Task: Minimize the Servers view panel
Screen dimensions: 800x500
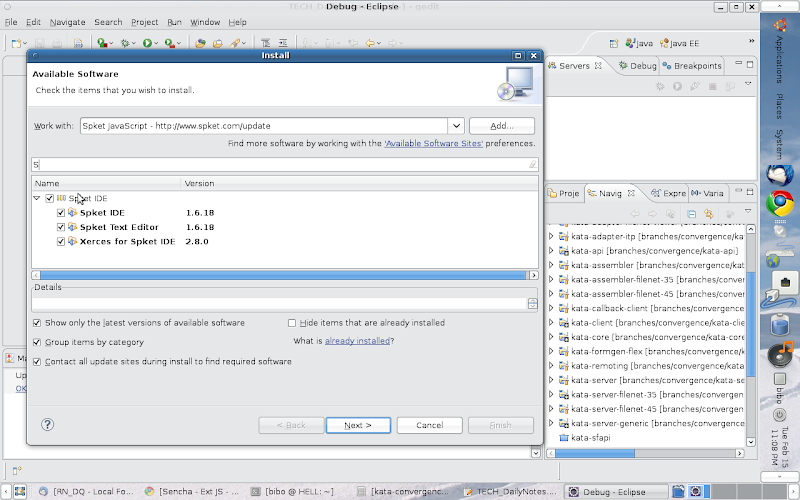Action: [x=738, y=63]
